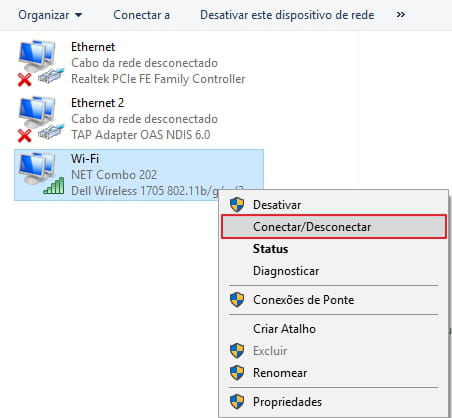This screenshot has width=452, height=418.
Task: Click Realtek PCIe FE Family Controller text
Action: tap(158, 79)
